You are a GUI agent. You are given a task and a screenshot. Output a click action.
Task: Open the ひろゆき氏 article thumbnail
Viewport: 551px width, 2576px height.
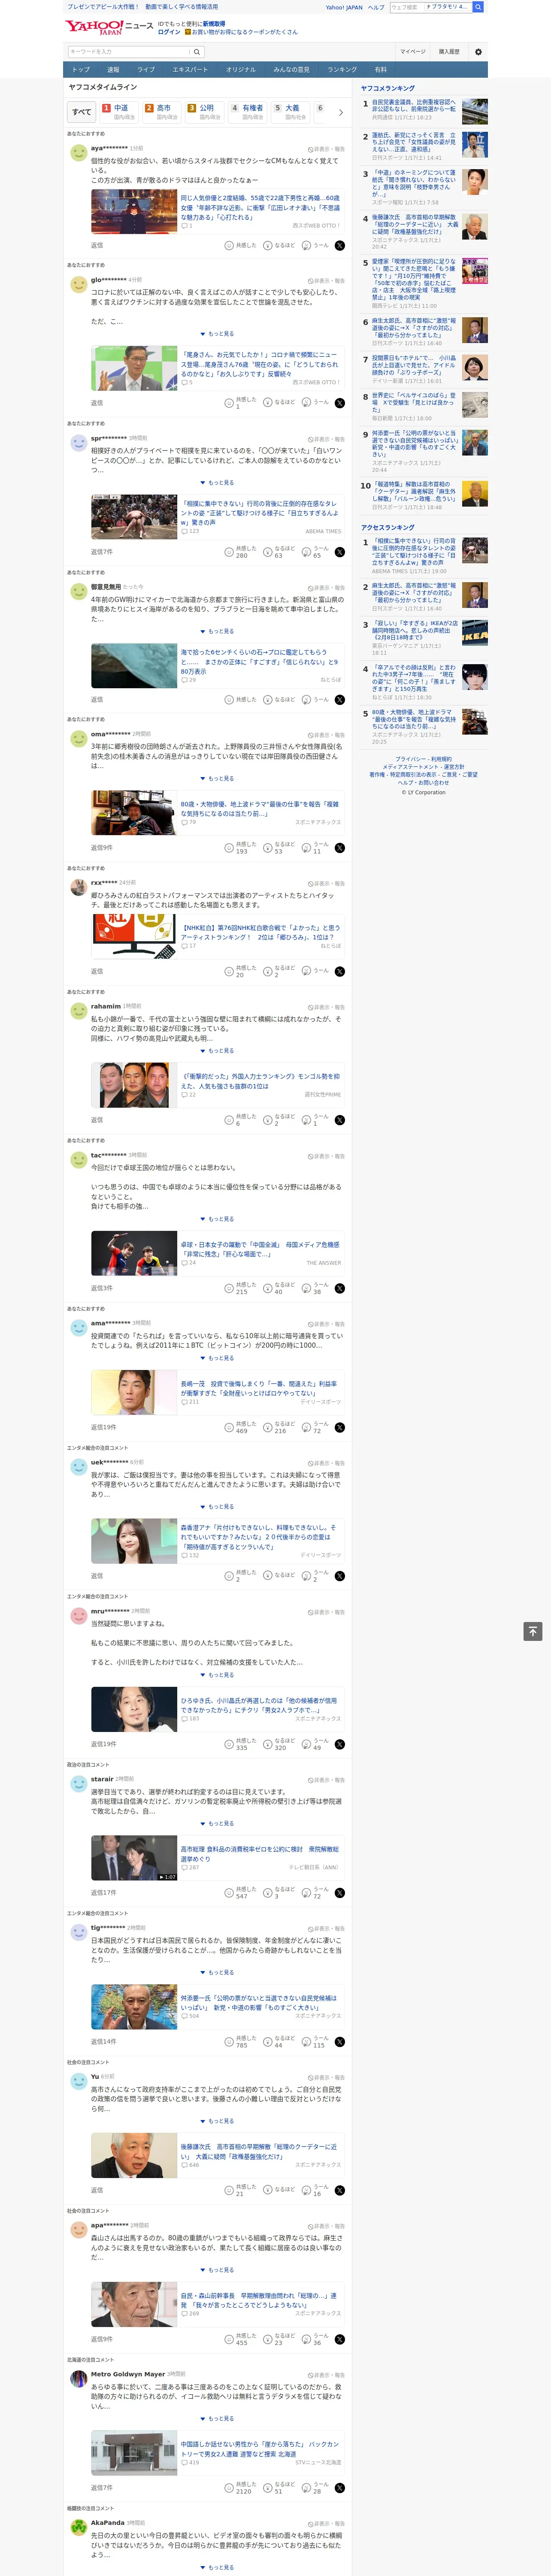[x=134, y=1710]
